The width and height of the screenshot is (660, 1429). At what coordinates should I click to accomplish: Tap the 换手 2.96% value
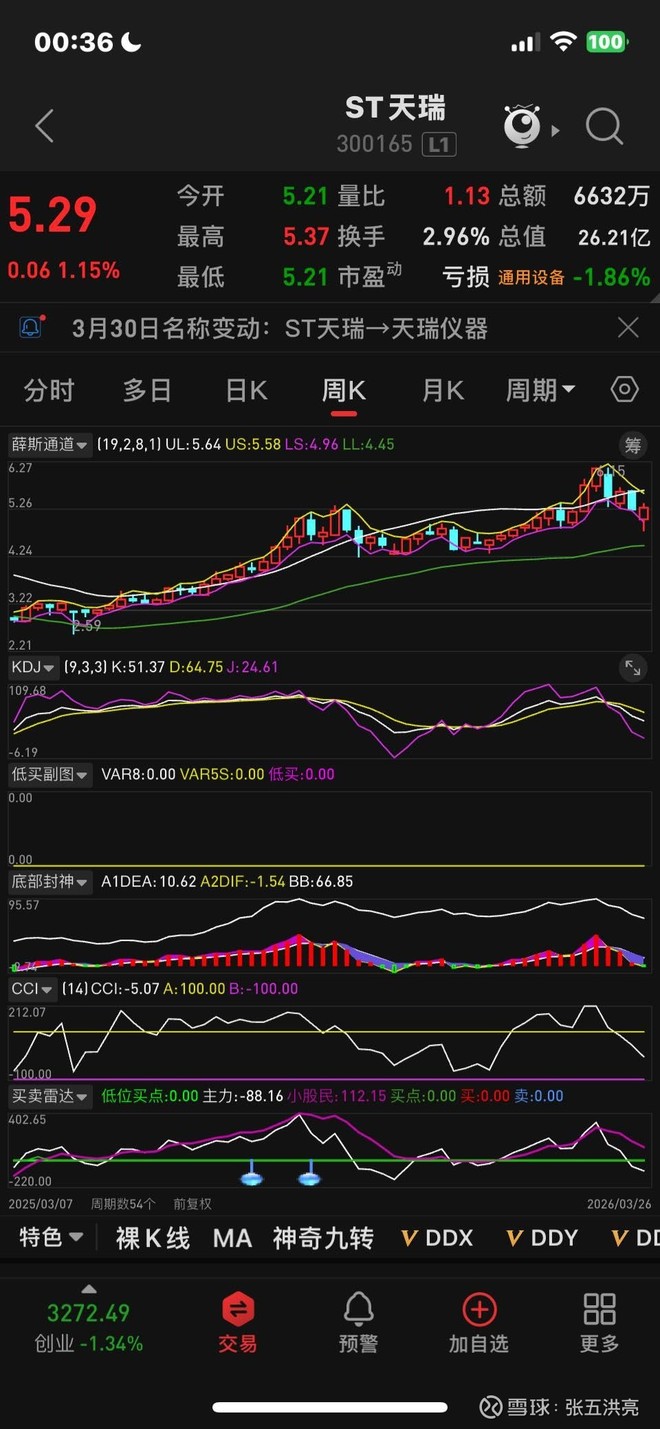[x=456, y=236]
